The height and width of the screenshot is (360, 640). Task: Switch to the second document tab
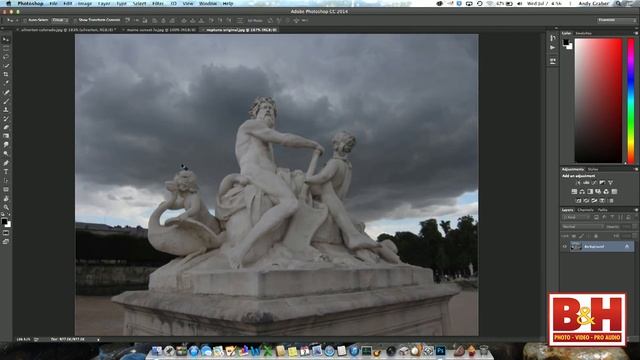click(160, 30)
